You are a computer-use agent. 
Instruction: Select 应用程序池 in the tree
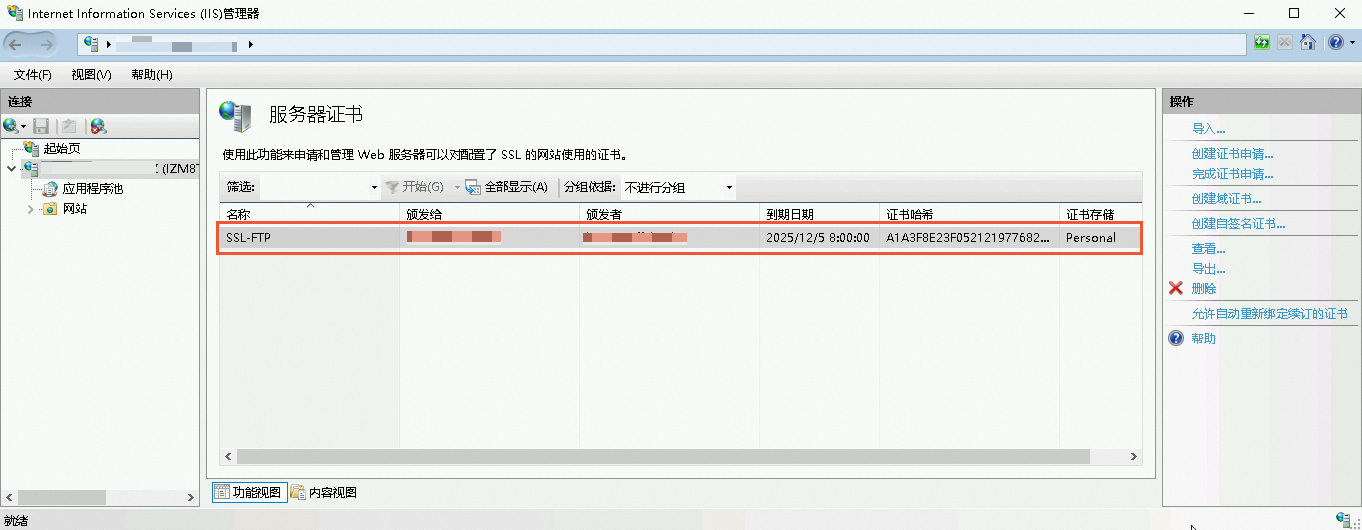[93, 188]
